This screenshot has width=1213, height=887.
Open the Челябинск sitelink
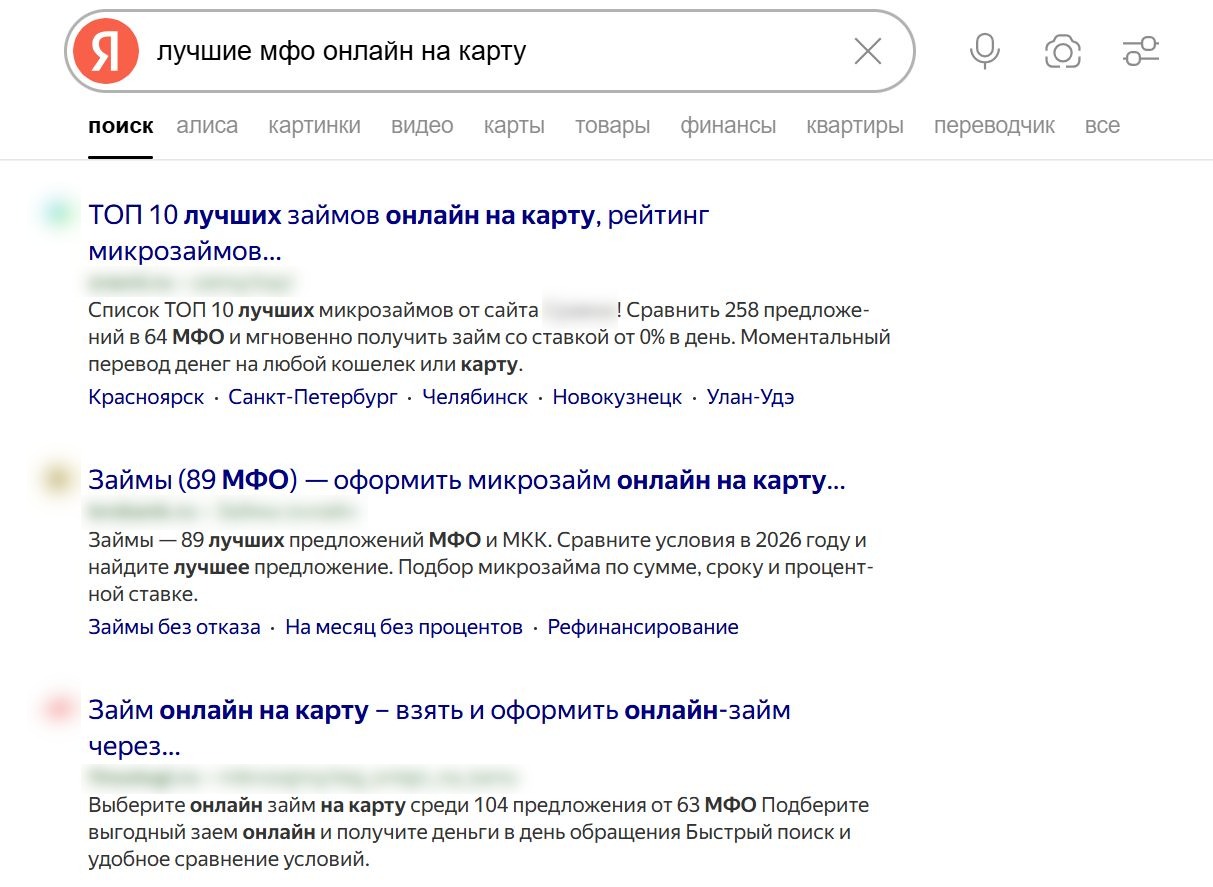(x=475, y=397)
